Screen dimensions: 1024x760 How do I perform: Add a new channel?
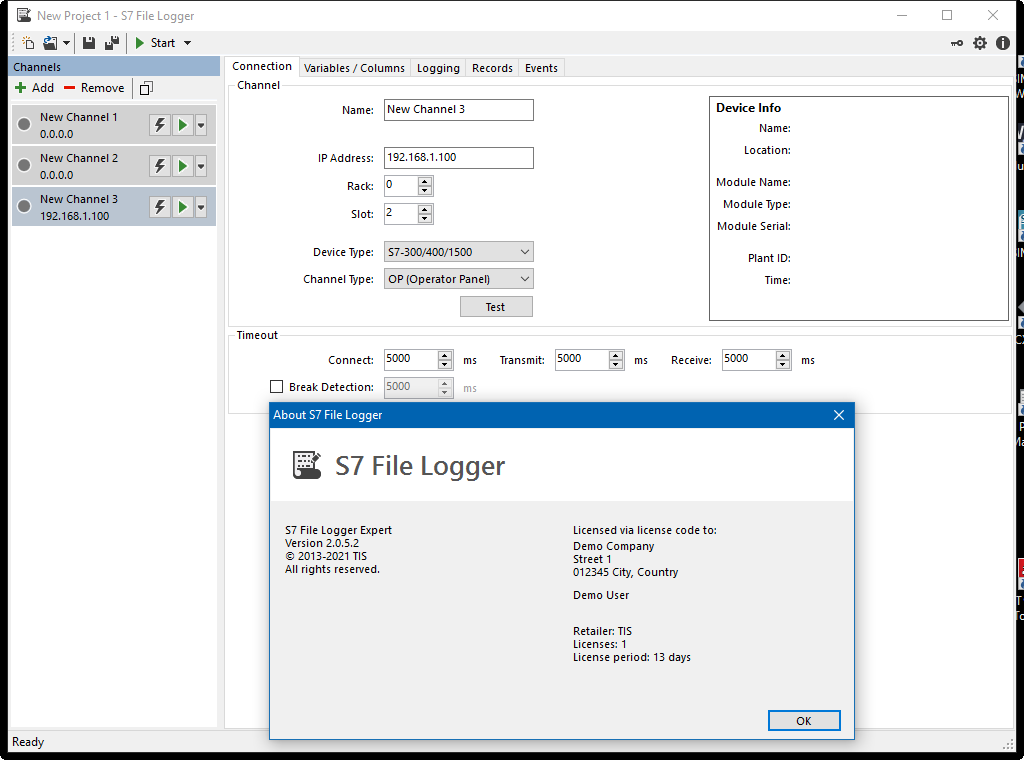click(x=34, y=87)
